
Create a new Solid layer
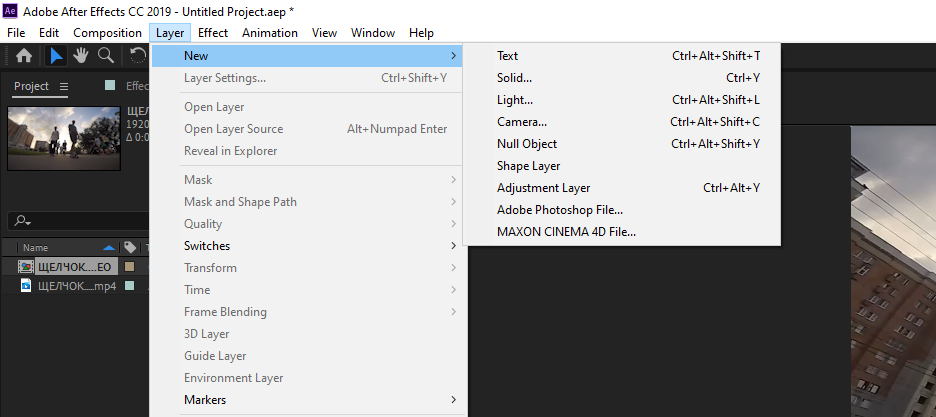[621, 78]
